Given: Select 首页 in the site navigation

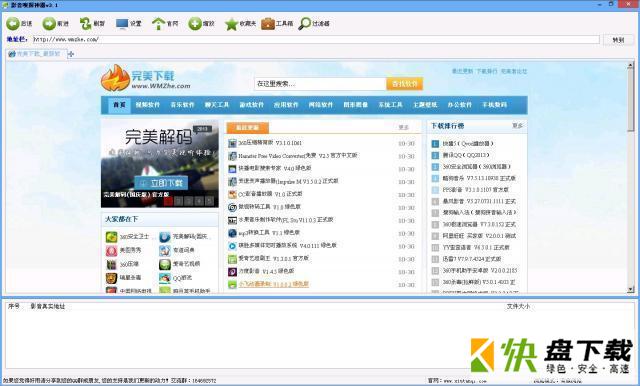Looking at the screenshot, I should click(x=119, y=105).
